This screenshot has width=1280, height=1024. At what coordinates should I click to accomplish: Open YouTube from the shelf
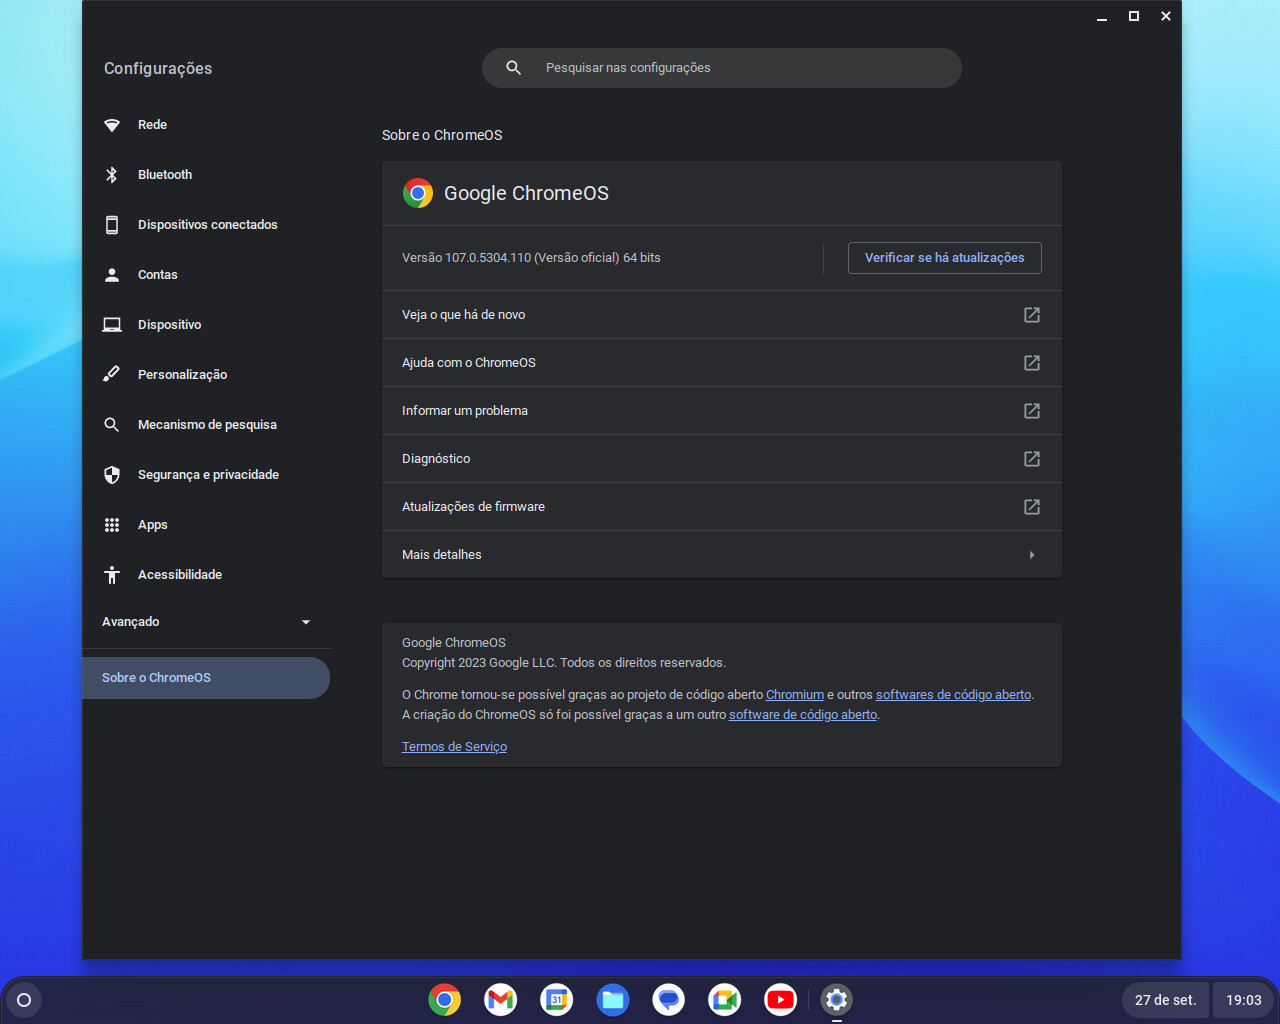781,1000
